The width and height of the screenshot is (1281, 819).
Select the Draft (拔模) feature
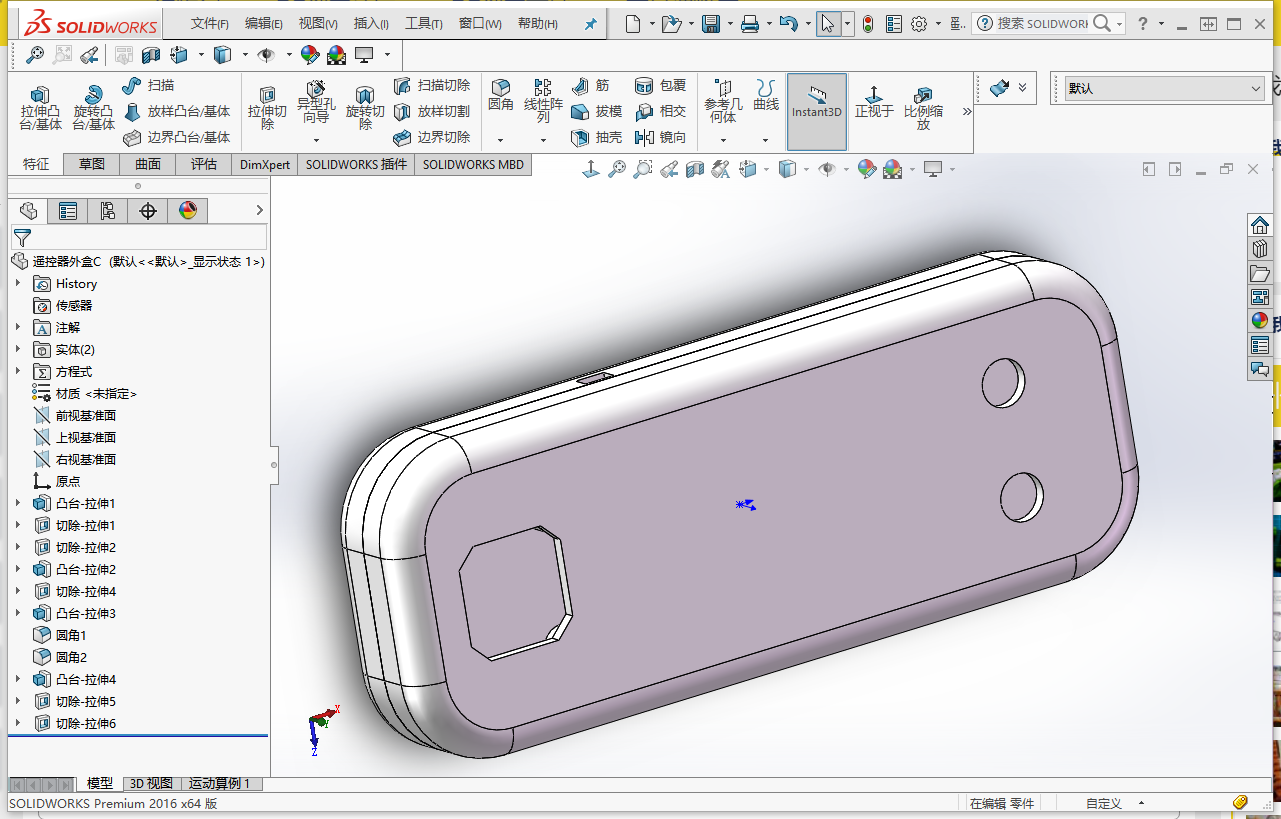click(x=597, y=112)
